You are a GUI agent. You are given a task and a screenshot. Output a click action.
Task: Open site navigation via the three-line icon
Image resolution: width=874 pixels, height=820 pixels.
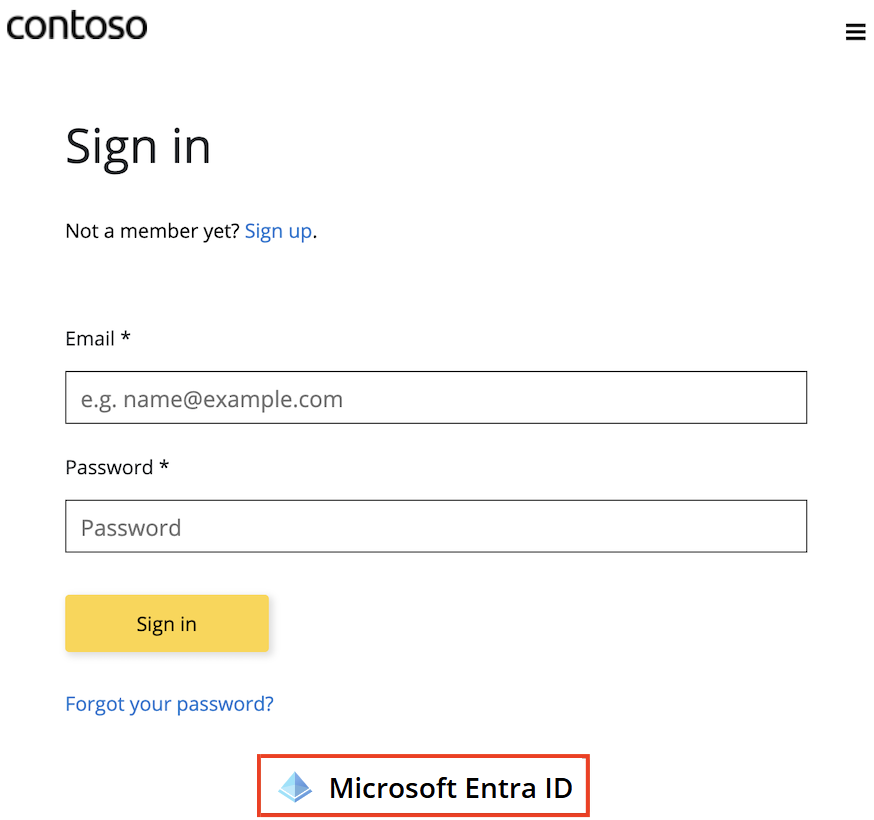pyautogui.click(x=855, y=31)
